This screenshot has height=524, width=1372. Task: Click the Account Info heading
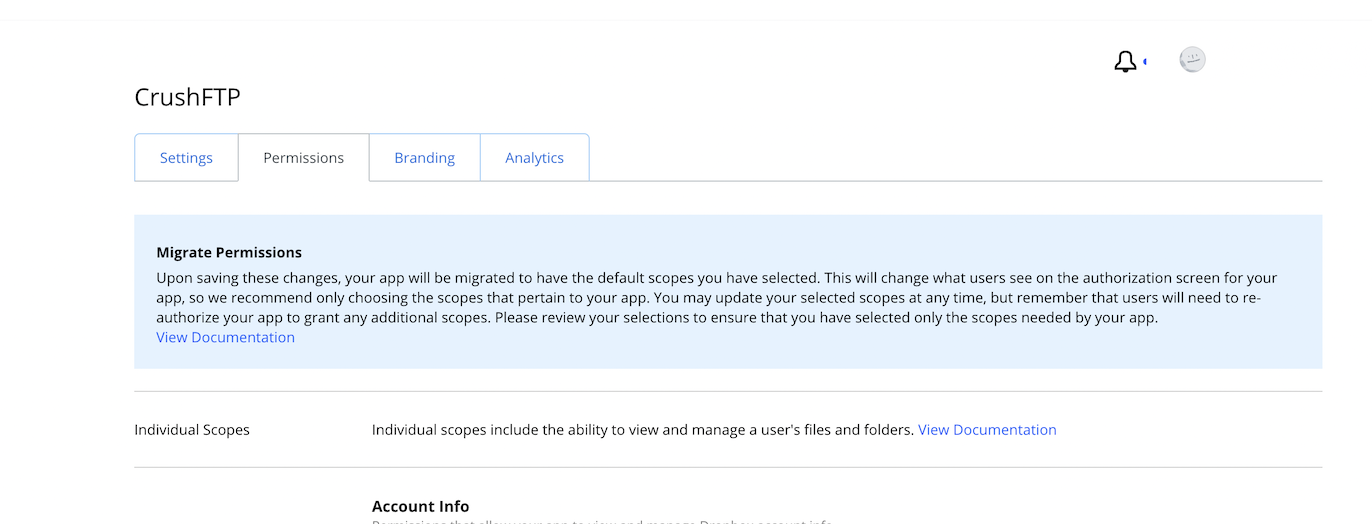pyautogui.click(x=420, y=506)
